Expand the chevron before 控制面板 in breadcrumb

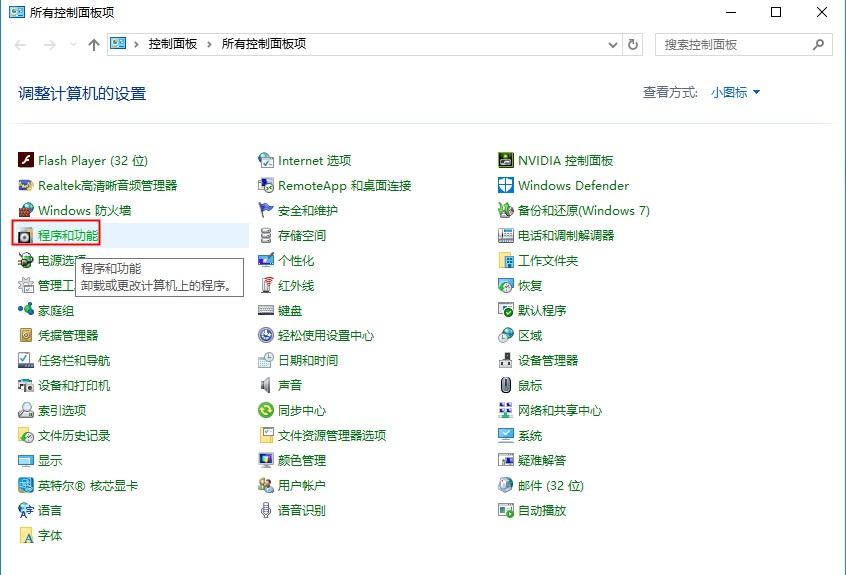137,44
